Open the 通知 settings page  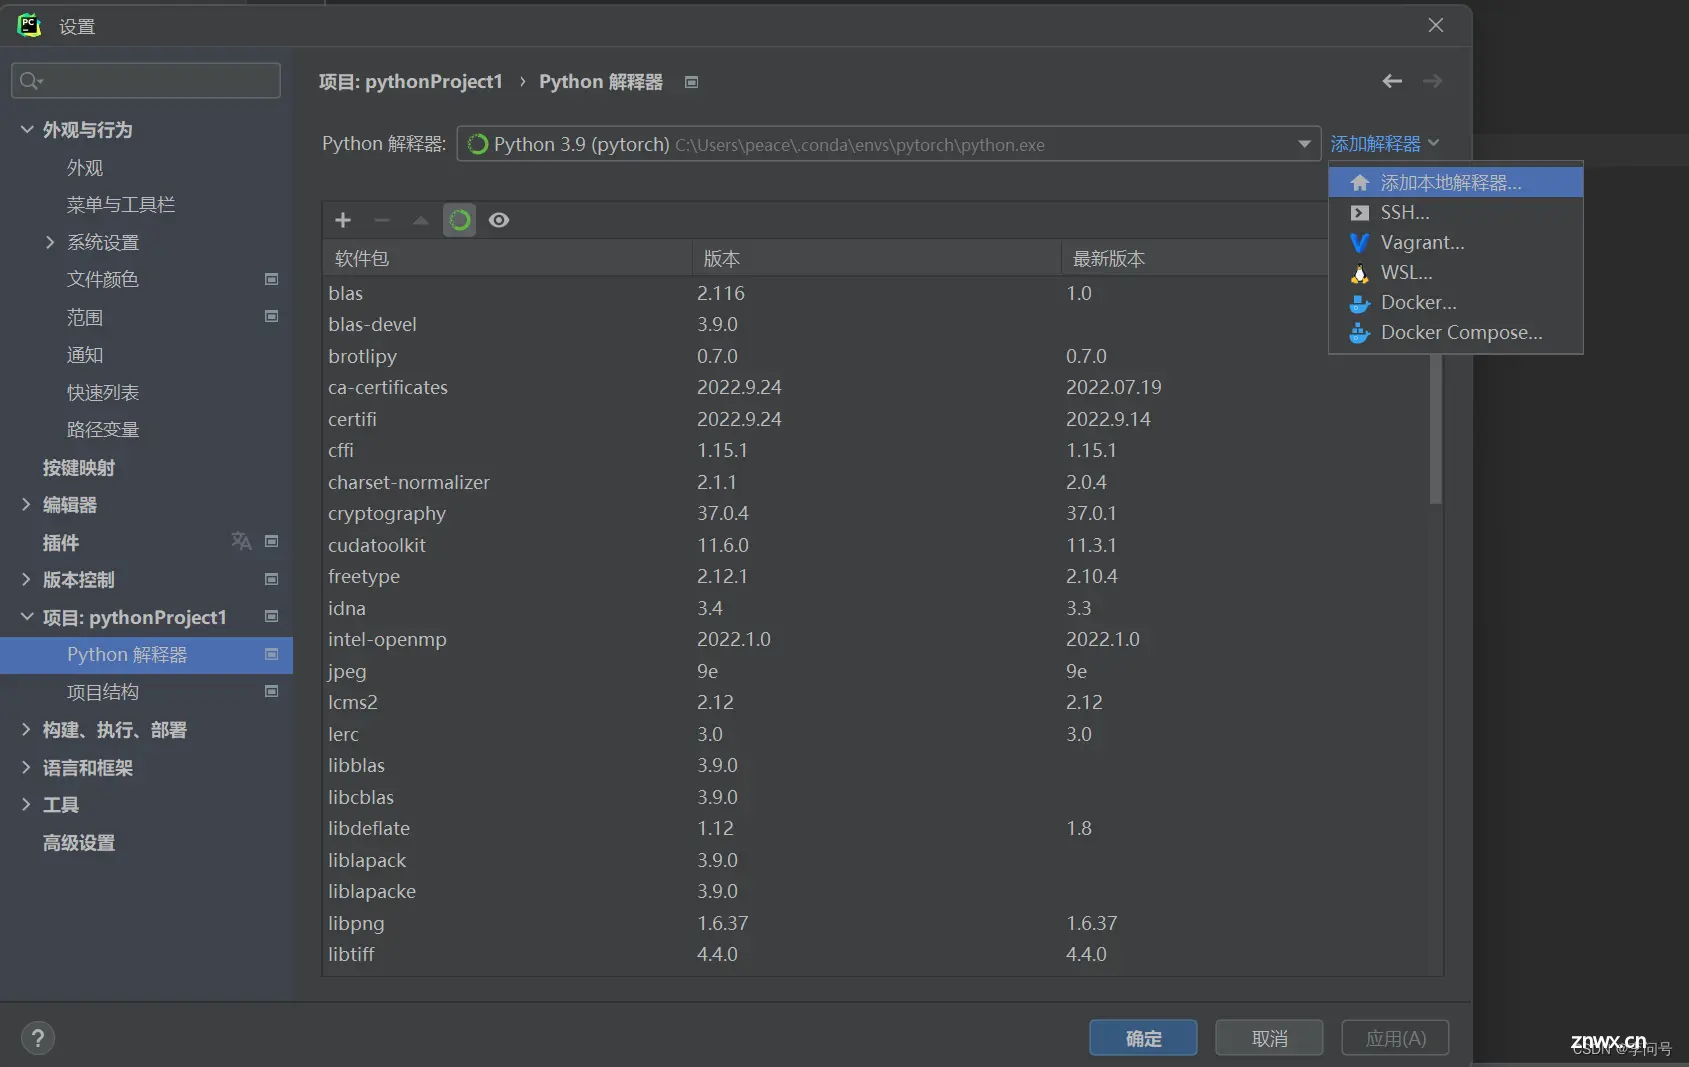coord(85,354)
